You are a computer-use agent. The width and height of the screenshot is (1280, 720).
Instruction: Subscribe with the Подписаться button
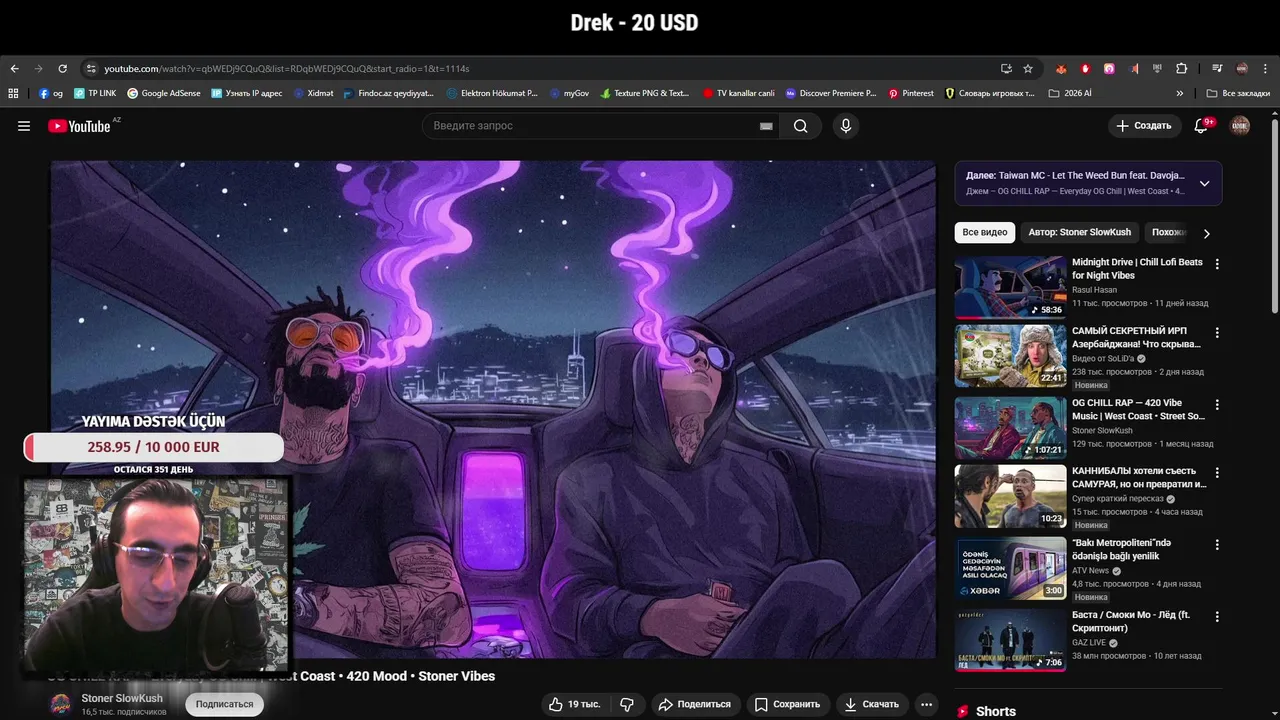[x=225, y=704]
